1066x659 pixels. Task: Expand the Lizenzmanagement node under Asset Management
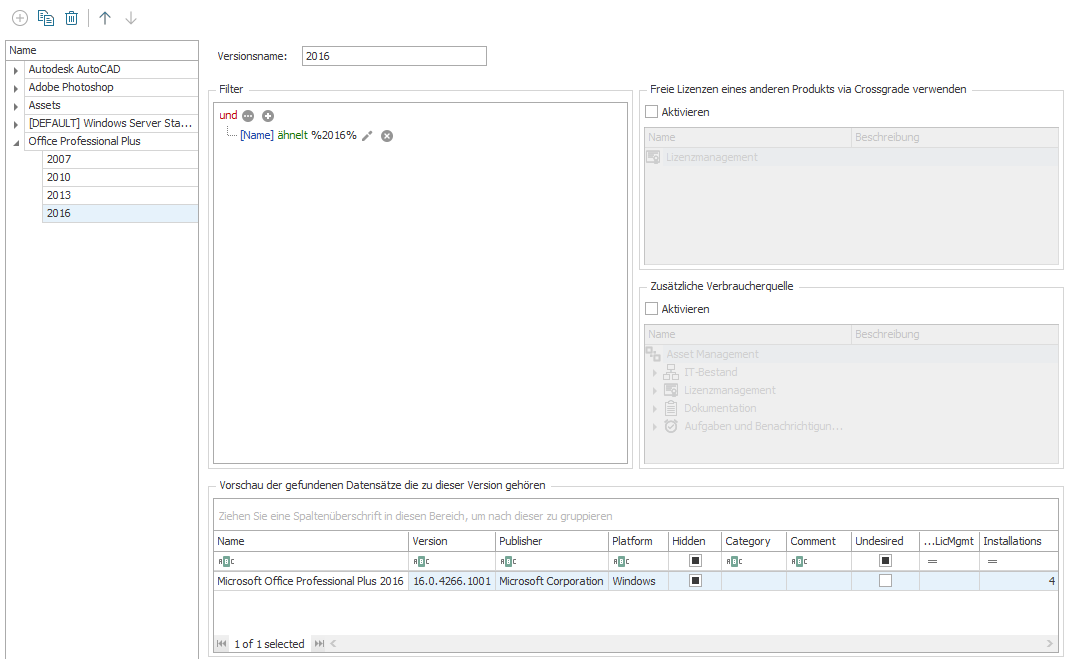[655, 390]
